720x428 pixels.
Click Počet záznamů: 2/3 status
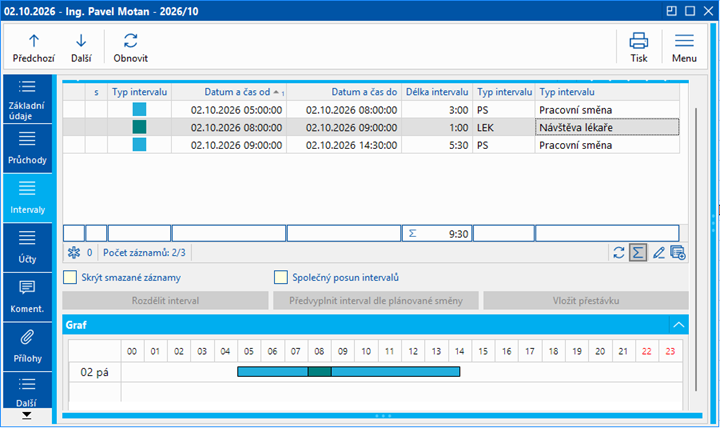(144, 253)
